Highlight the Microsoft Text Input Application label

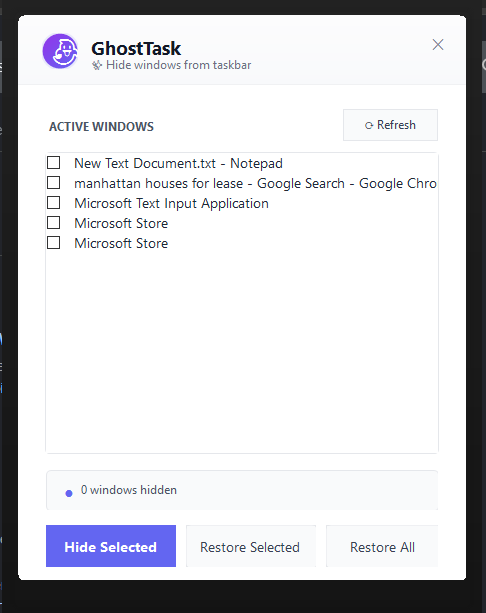[x=171, y=203]
